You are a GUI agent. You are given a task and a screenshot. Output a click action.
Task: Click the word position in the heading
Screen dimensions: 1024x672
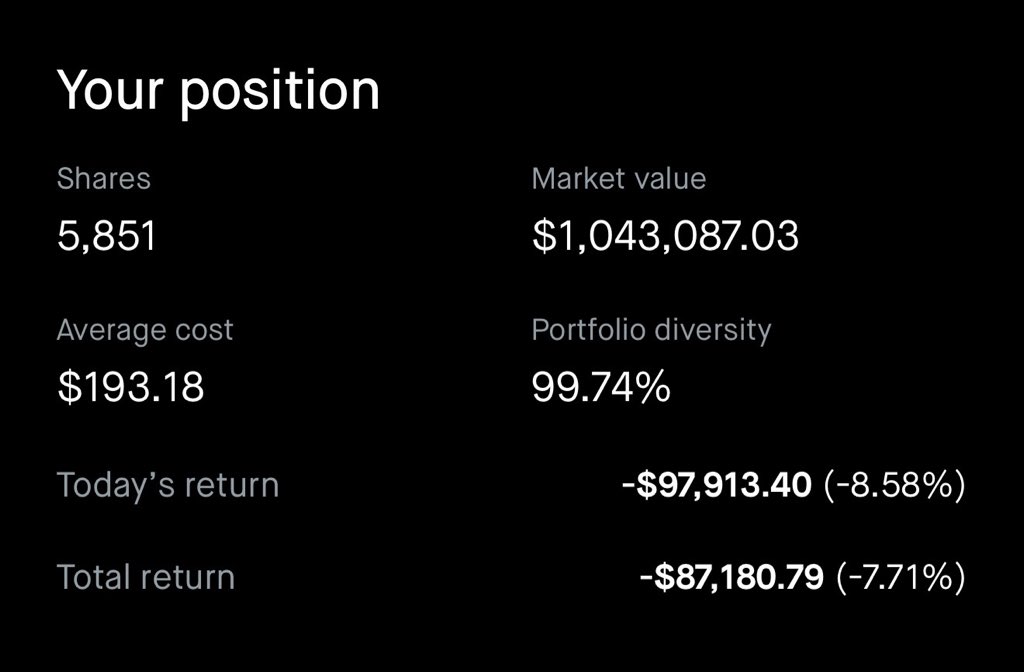(x=280, y=93)
